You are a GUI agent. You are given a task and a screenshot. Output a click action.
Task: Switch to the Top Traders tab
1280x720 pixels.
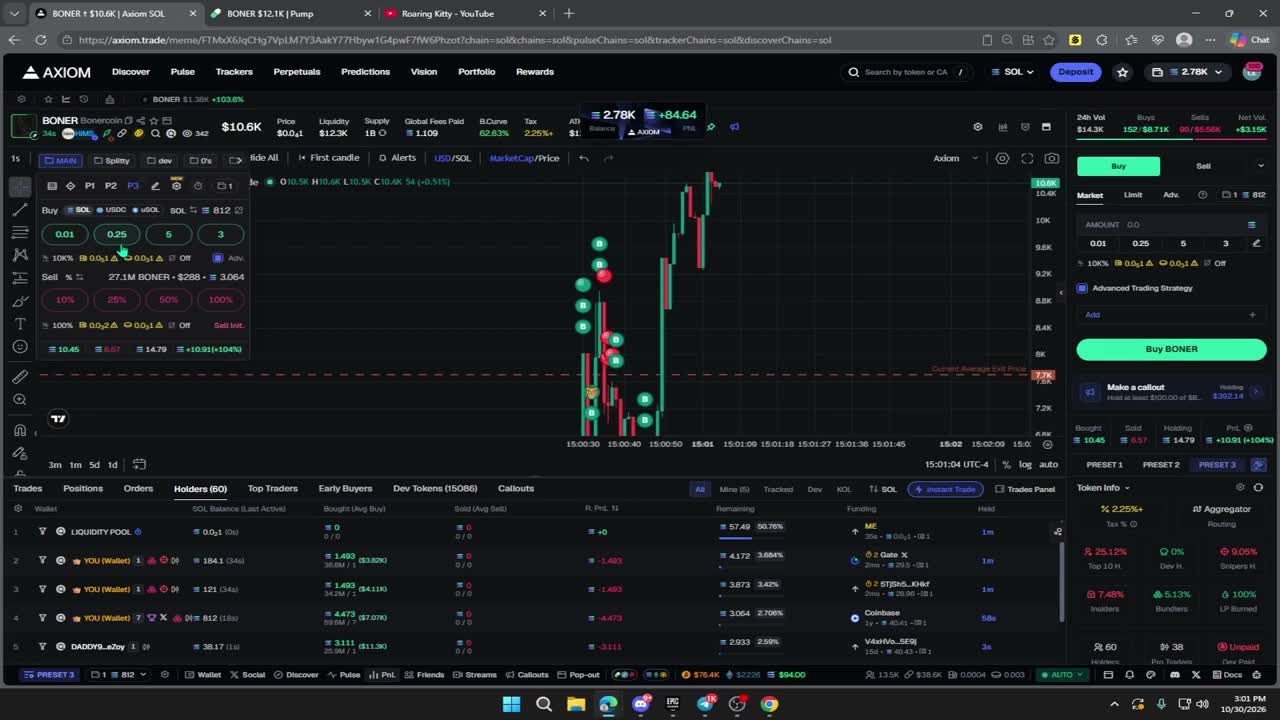[273, 489]
